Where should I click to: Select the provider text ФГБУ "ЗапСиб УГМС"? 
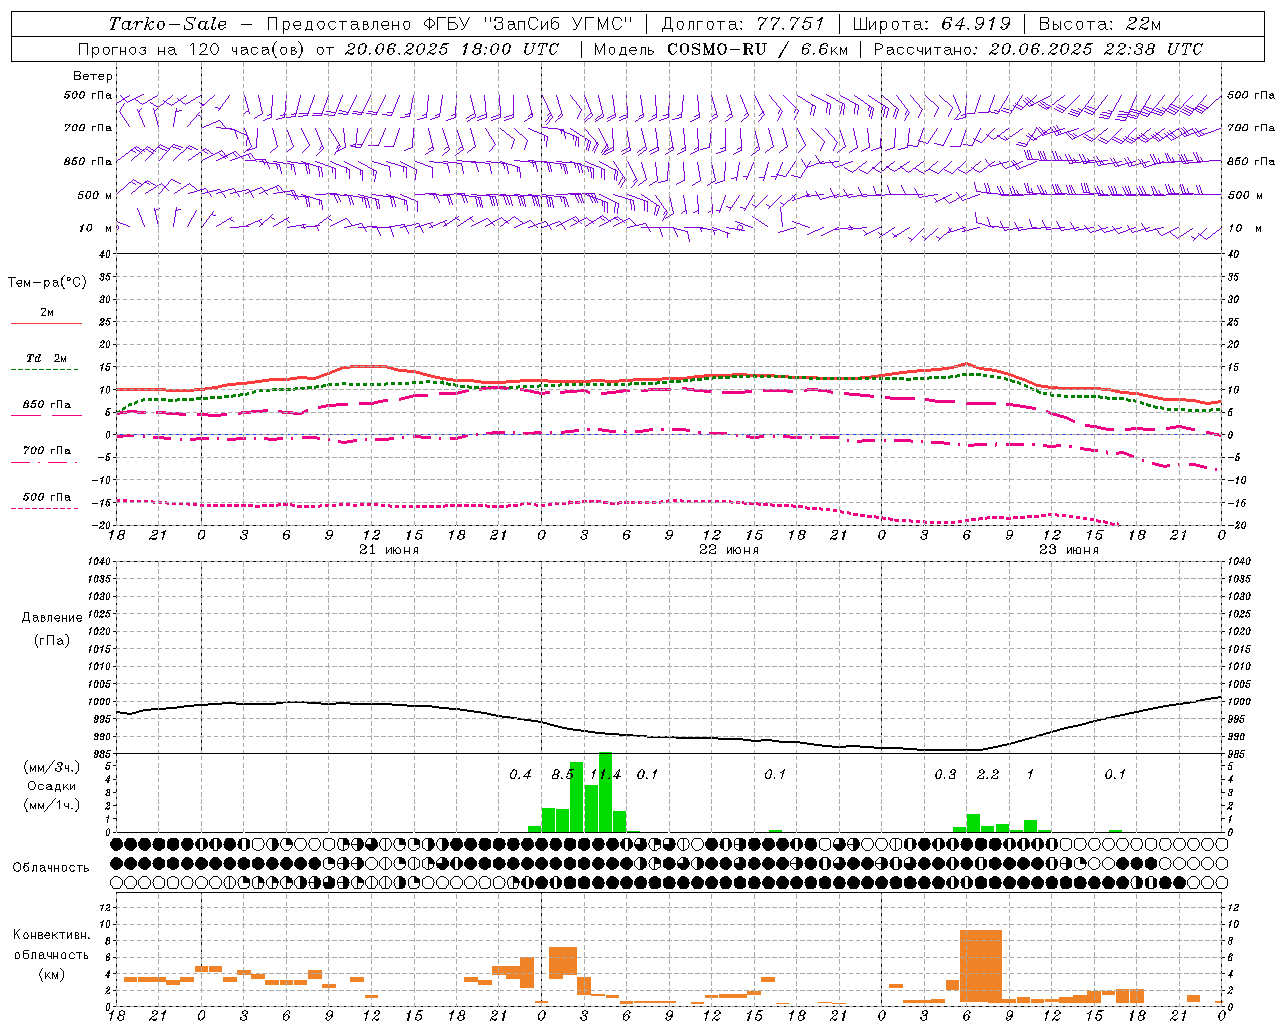530,24
